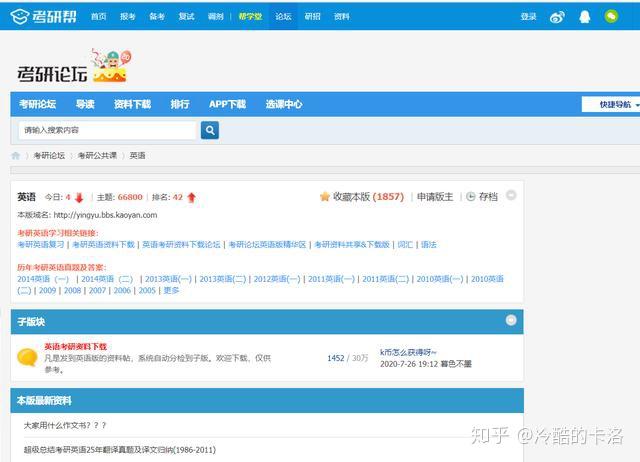The height and width of the screenshot is (462, 640).
Task: Open the 2011英语(二) link
Action: tap(385, 279)
